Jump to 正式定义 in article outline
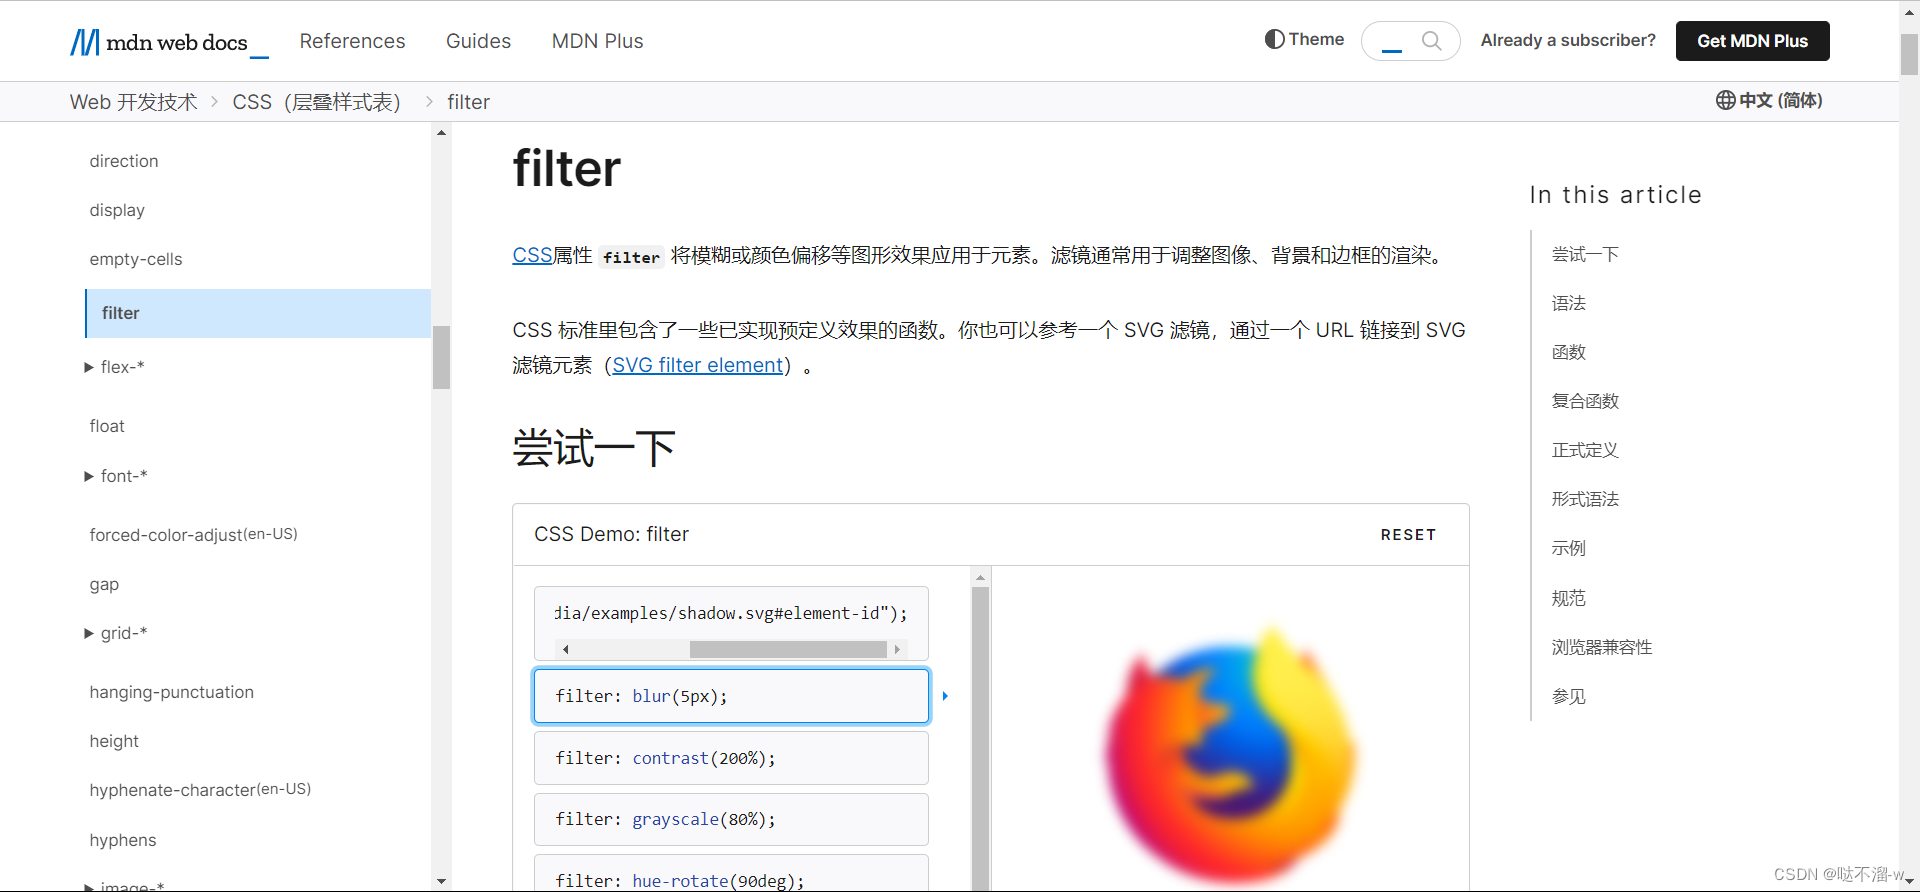The height and width of the screenshot is (892, 1920). point(1585,450)
